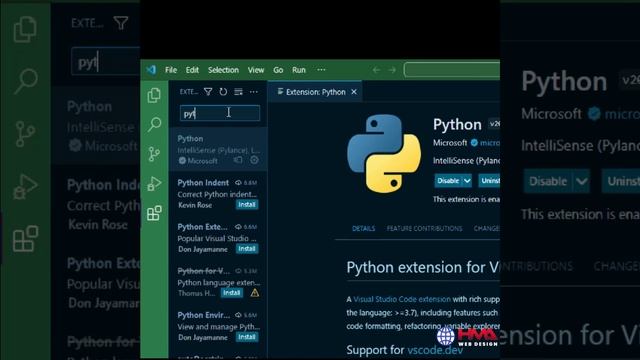Open the micro... publisher link
640x360 pixels.
[490, 143]
